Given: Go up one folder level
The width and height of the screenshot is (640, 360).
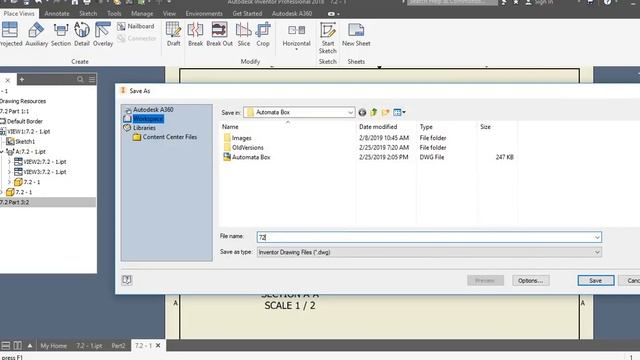Looking at the screenshot, I should tap(373, 112).
